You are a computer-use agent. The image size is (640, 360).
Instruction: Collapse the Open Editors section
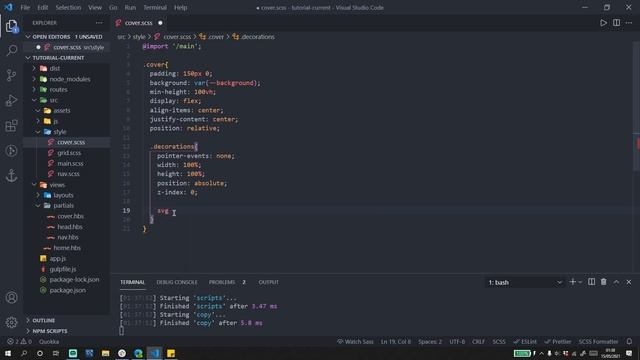pos(67,37)
